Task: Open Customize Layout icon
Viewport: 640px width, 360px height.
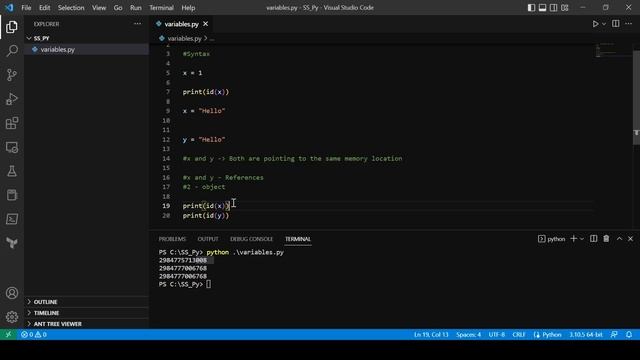Action: pos(565,8)
